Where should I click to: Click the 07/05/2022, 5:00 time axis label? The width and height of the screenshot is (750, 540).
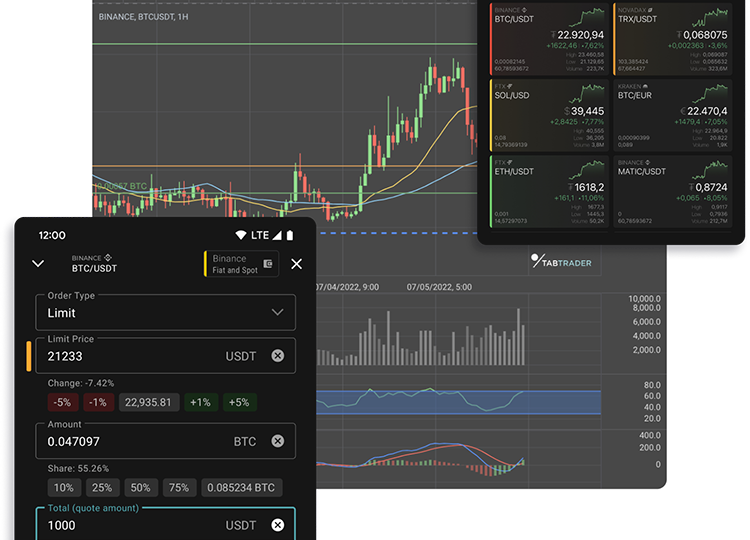click(x=439, y=287)
